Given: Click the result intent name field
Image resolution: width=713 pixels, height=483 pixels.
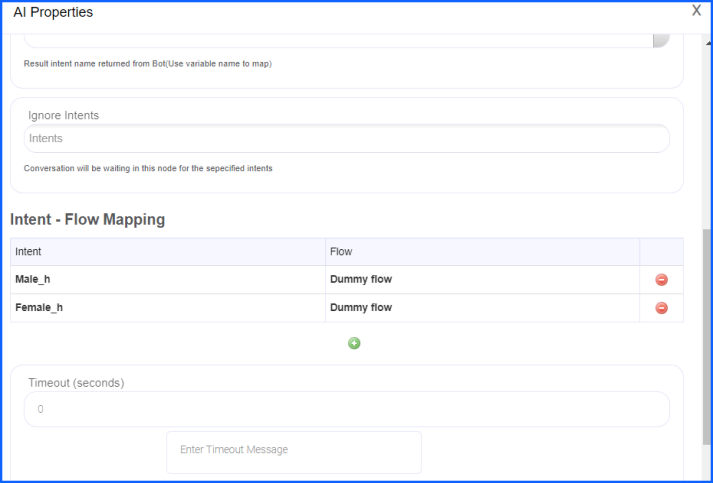Looking at the screenshot, I should tap(338, 40).
